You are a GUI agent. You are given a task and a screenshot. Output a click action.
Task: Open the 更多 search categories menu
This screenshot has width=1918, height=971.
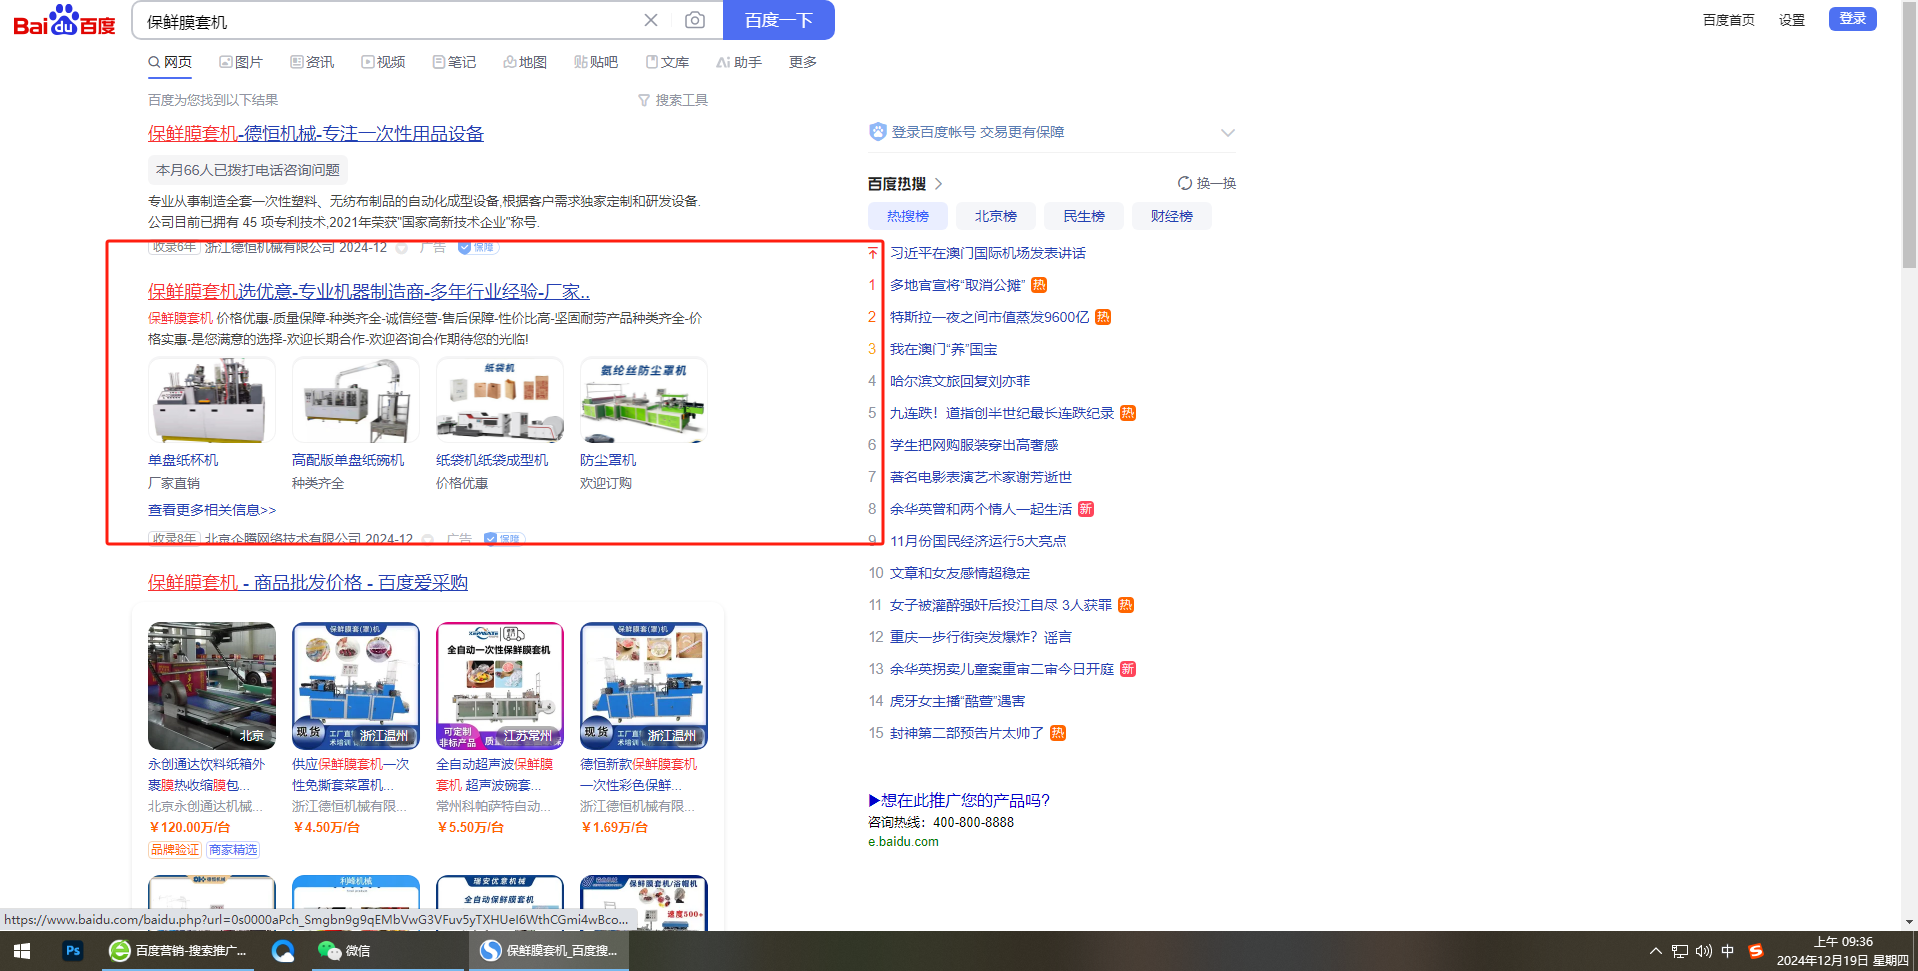click(803, 62)
